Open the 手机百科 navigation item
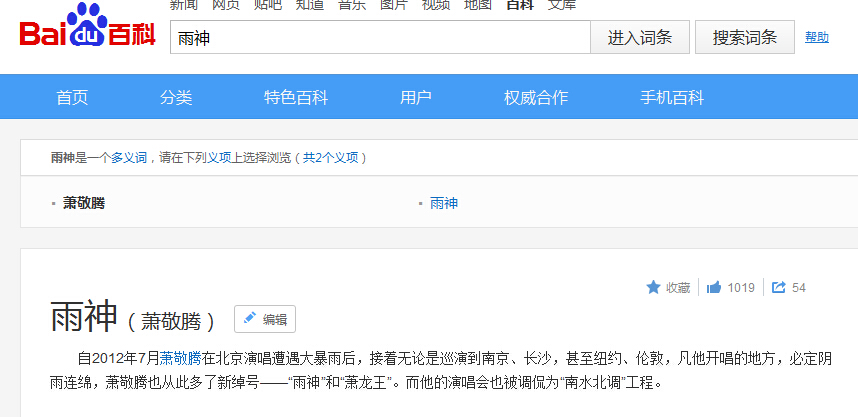The height and width of the screenshot is (417, 858). click(x=672, y=97)
